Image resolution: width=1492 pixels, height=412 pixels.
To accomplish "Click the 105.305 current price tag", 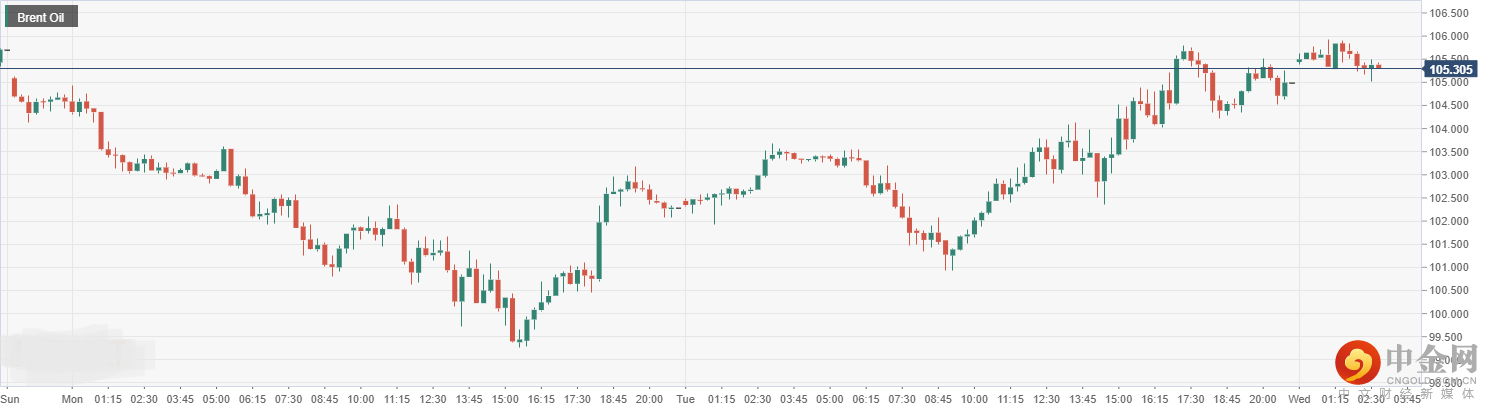I will coord(1451,69).
